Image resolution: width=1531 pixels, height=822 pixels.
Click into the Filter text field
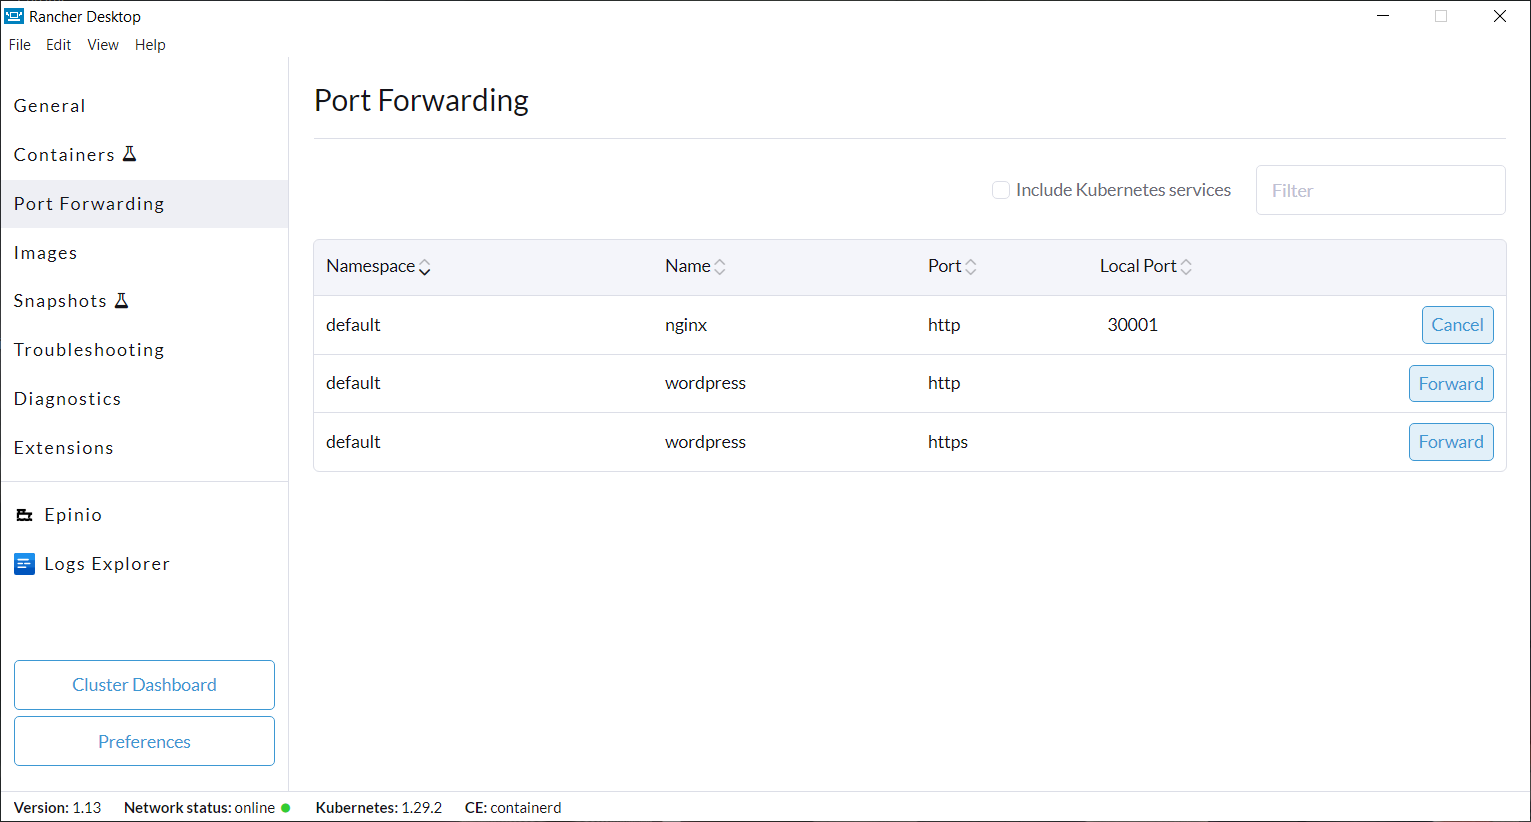[x=1380, y=190]
